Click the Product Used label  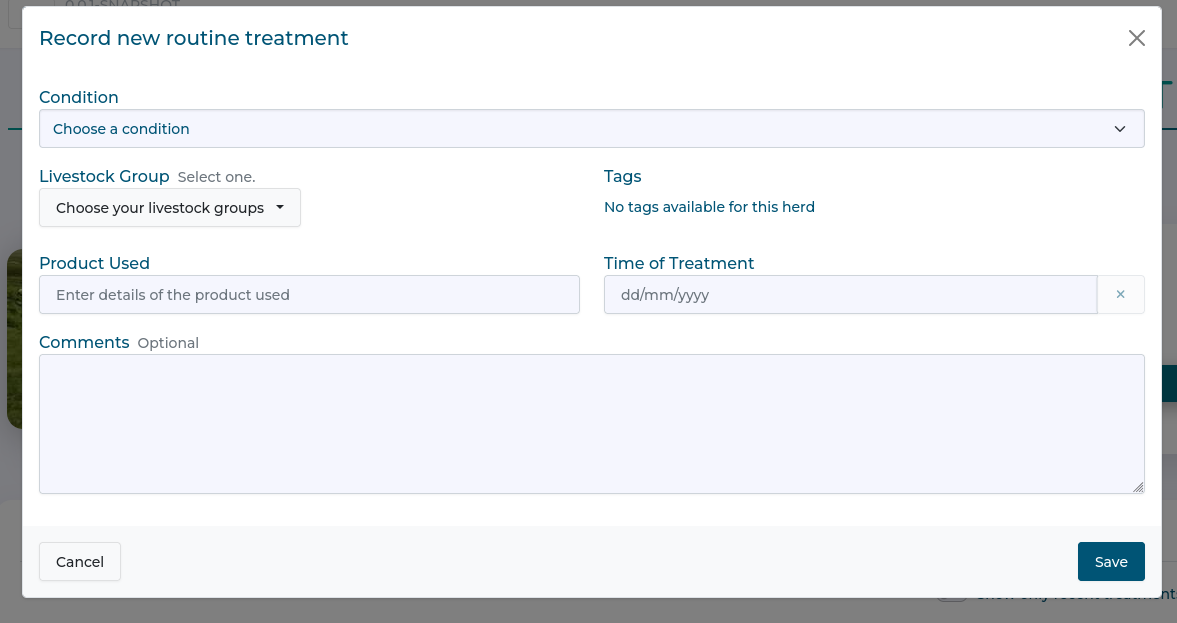pos(94,263)
